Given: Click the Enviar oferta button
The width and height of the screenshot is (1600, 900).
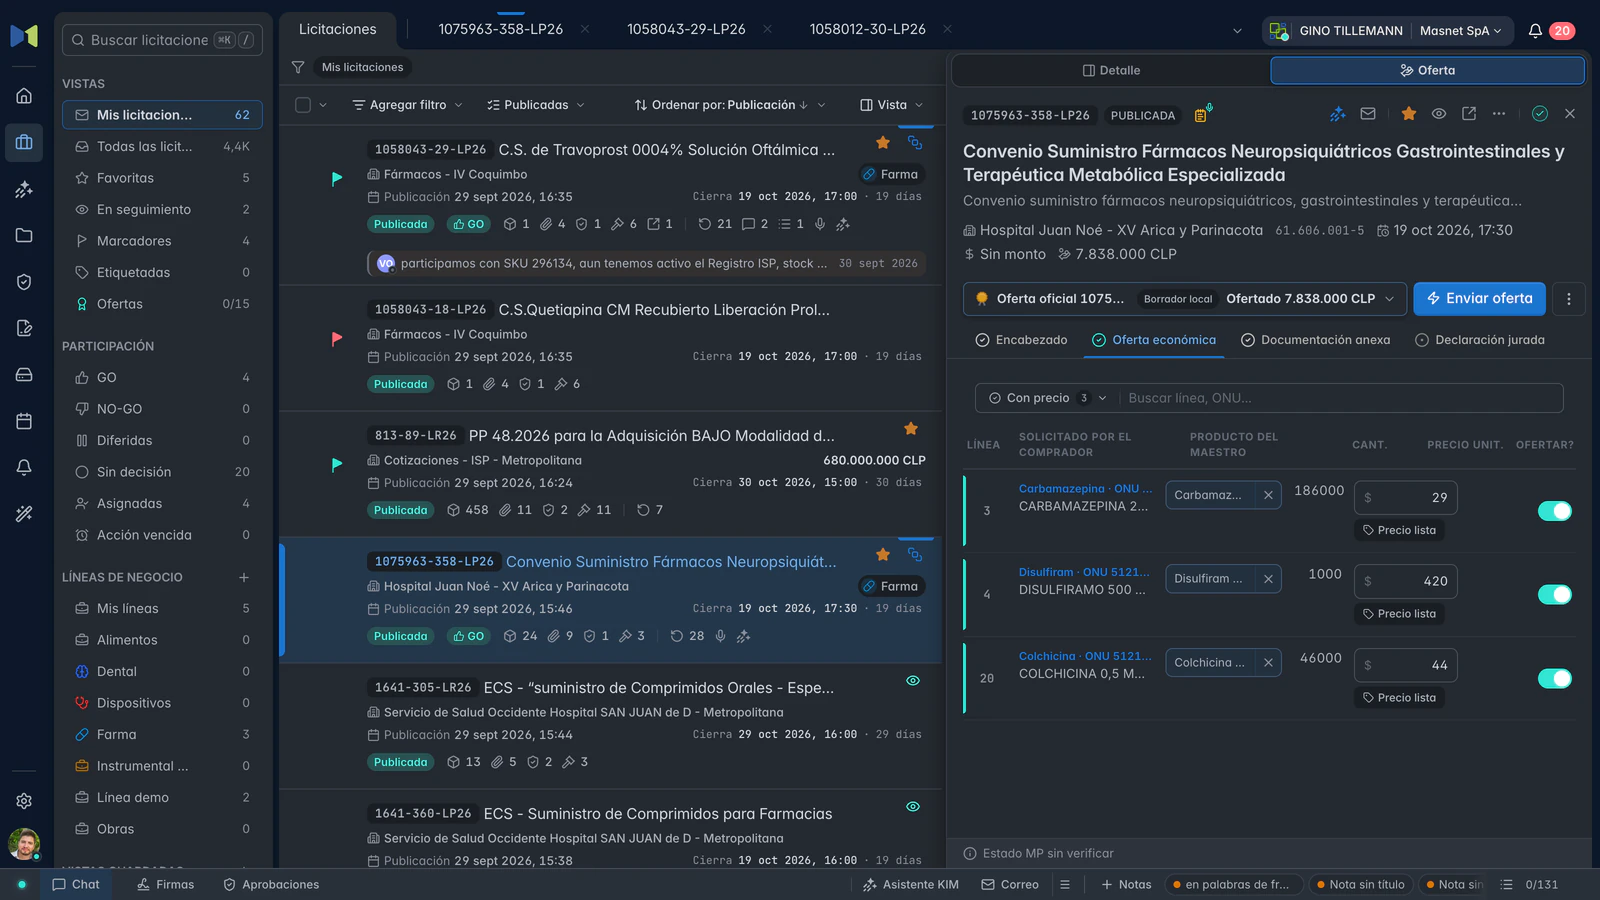Looking at the screenshot, I should [1479, 299].
